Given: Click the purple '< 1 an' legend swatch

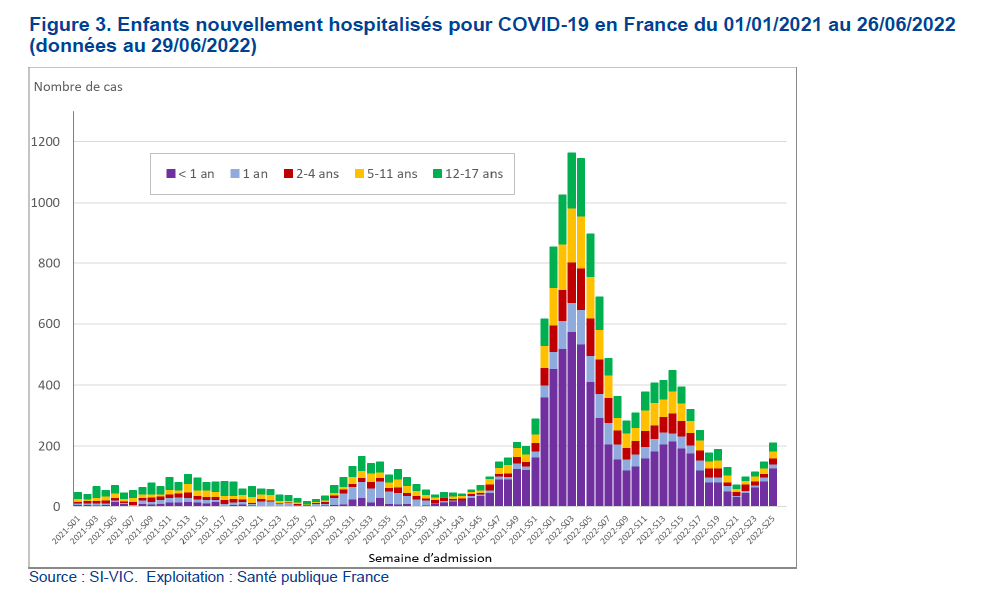Looking at the screenshot, I should coord(171,174).
